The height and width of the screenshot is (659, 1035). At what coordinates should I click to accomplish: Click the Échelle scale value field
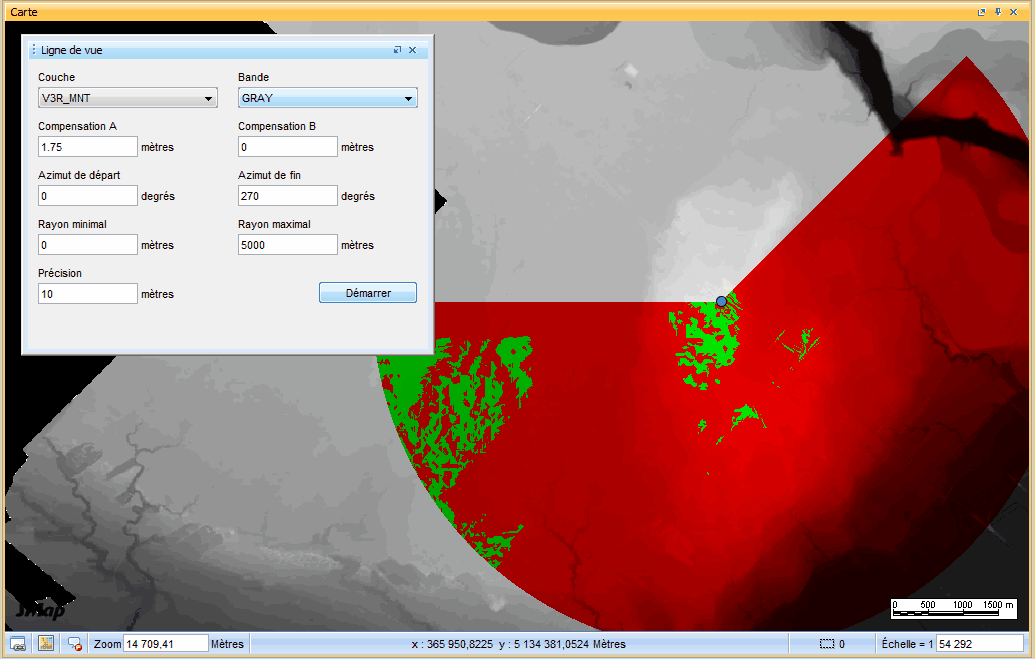click(x=979, y=644)
